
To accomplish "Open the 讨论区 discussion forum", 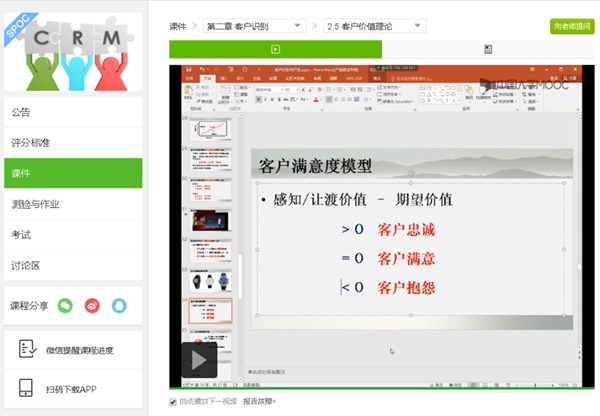I will [73, 265].
